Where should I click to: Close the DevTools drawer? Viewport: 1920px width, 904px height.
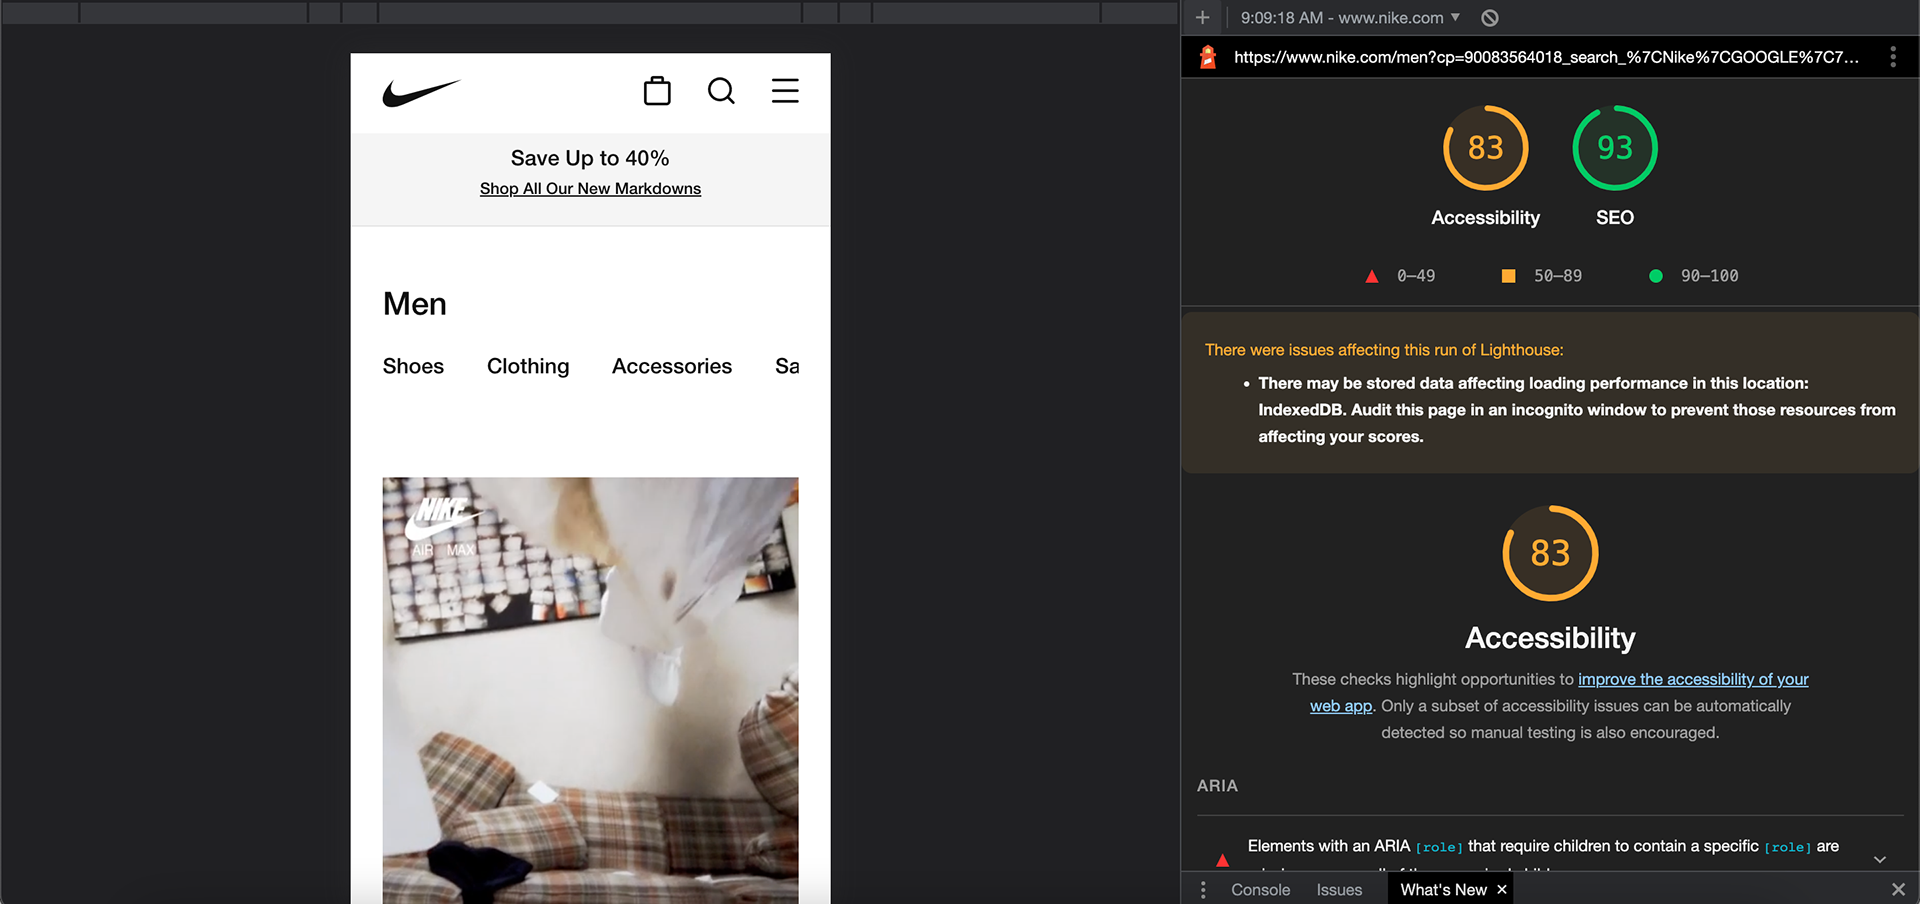pos(1898,889)
